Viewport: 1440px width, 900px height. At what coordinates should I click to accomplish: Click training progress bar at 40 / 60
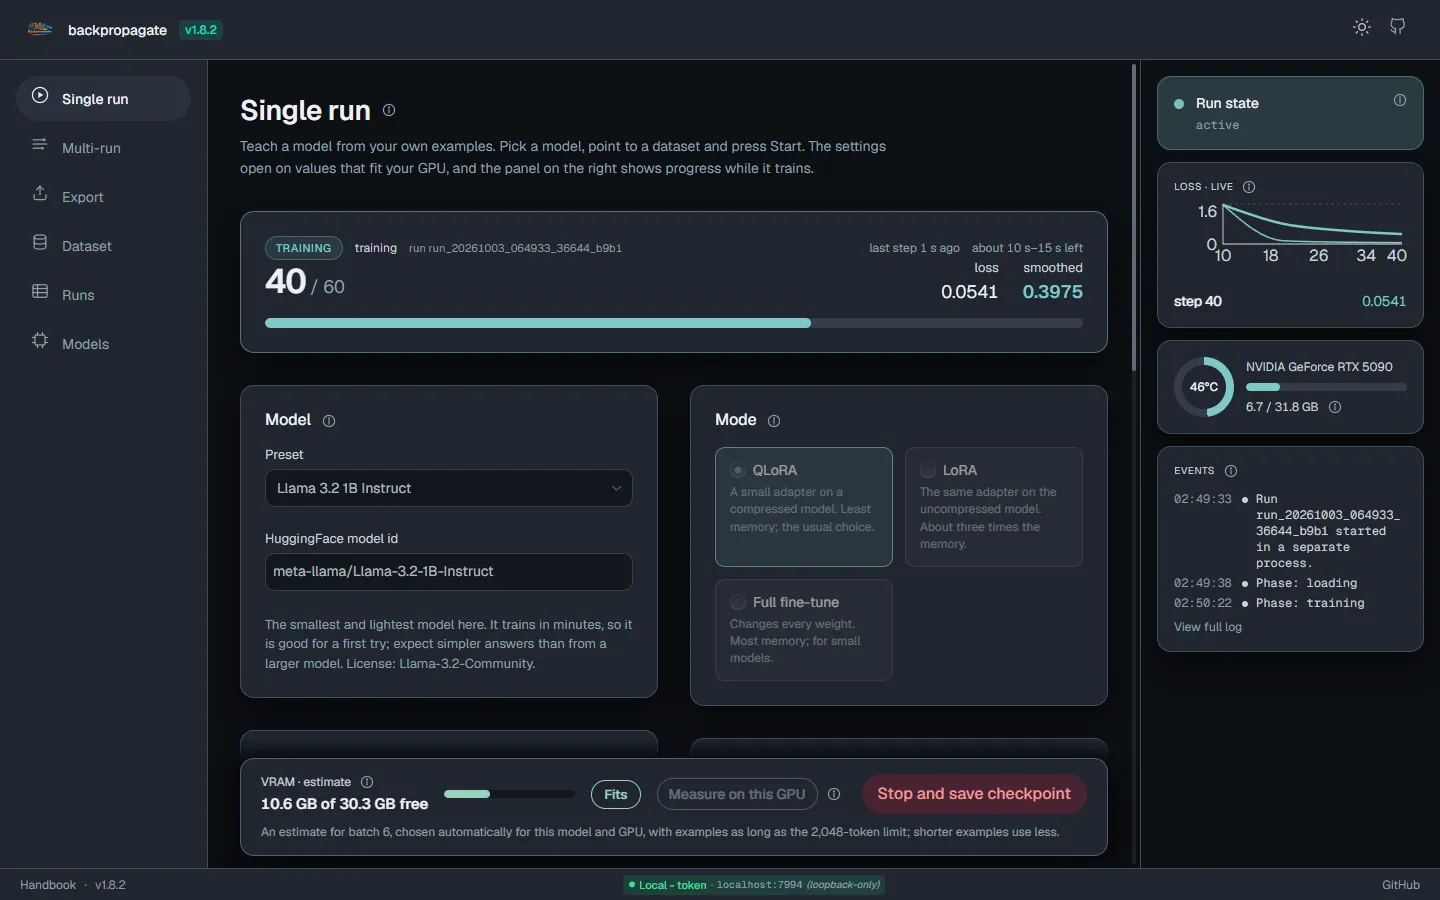click(674, 323)
